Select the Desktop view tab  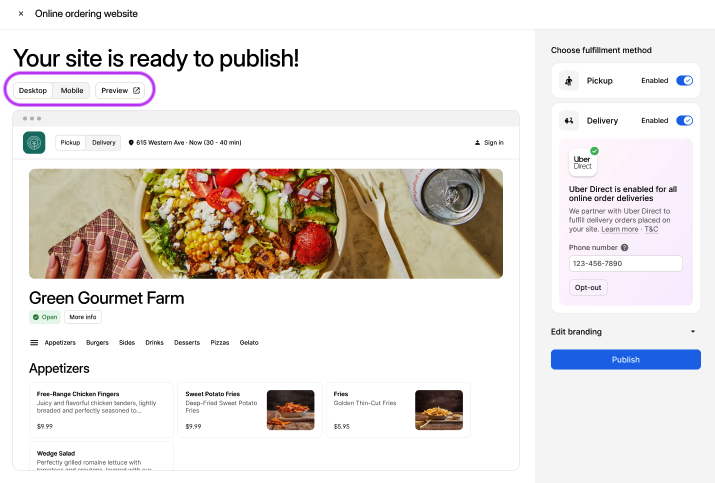[x=33, y=90]
